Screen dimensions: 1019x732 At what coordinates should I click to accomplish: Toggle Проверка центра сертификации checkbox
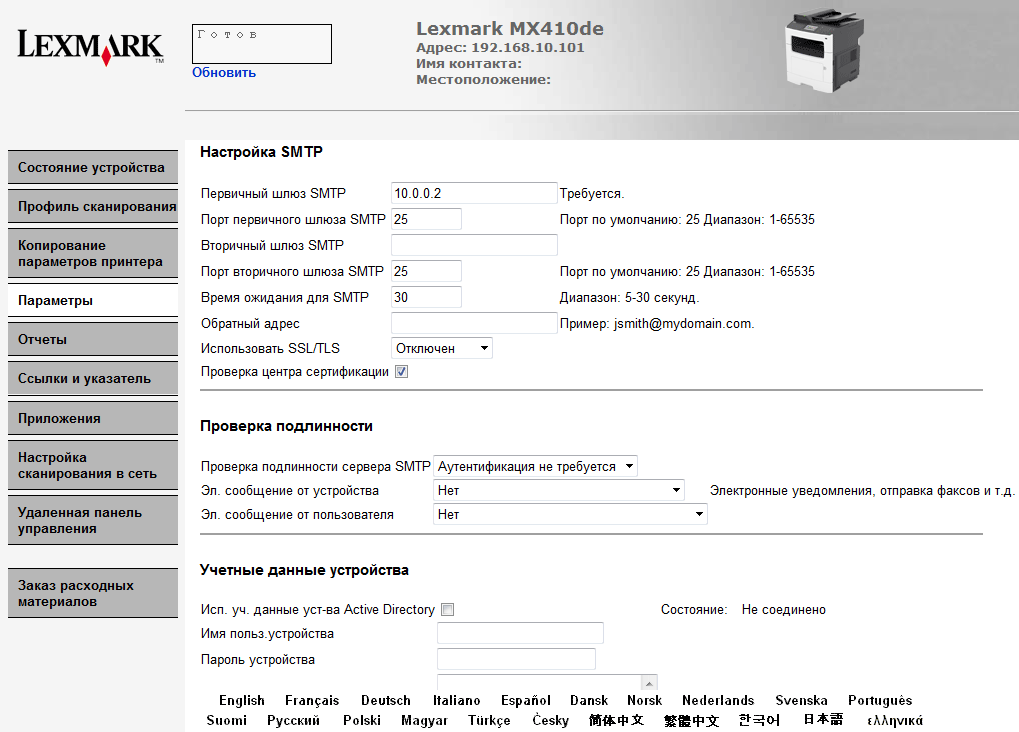tap(402, 372)
